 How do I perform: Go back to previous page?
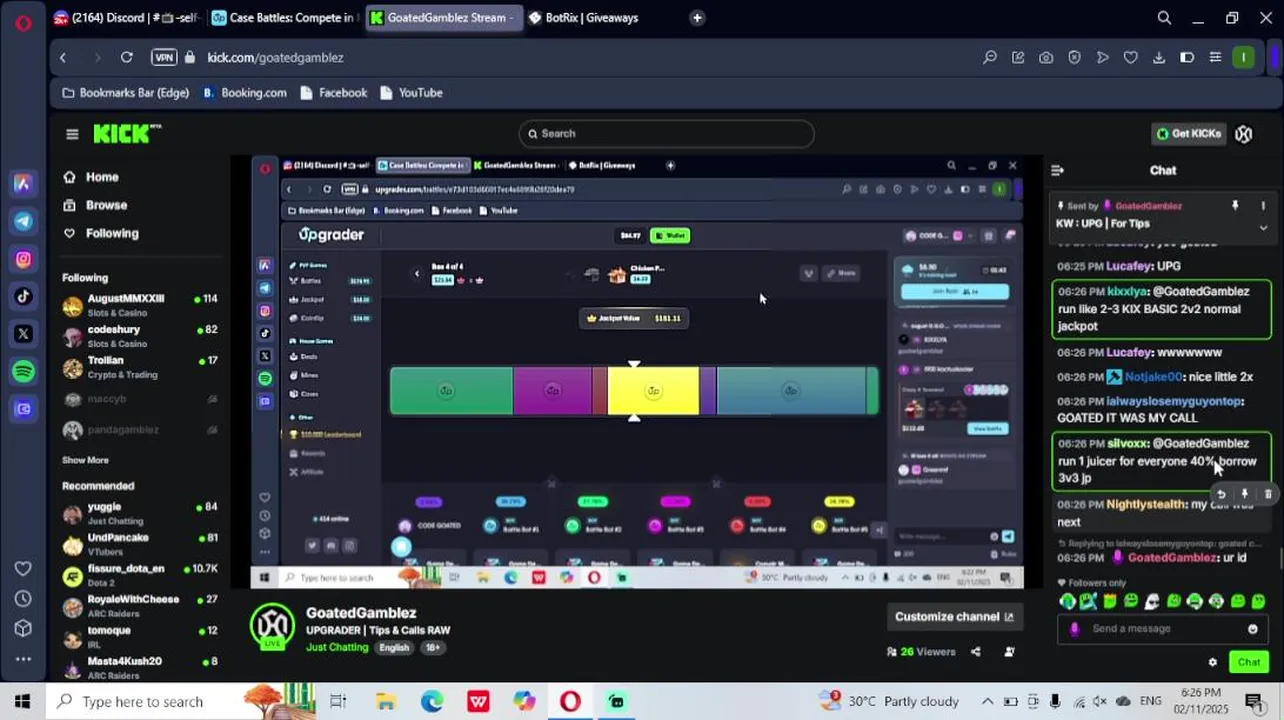pyautogui.click(x=63, y=58)
